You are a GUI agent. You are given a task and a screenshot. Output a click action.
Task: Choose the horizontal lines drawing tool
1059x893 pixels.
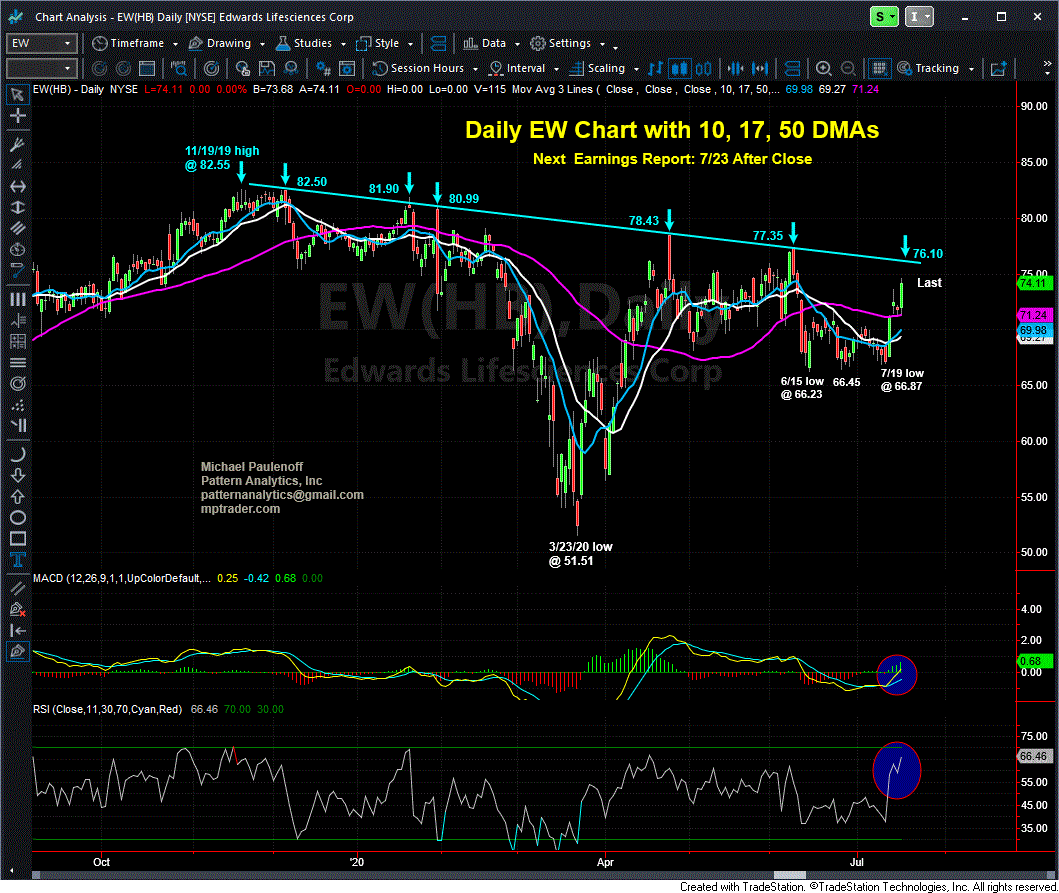pos(18,363)
